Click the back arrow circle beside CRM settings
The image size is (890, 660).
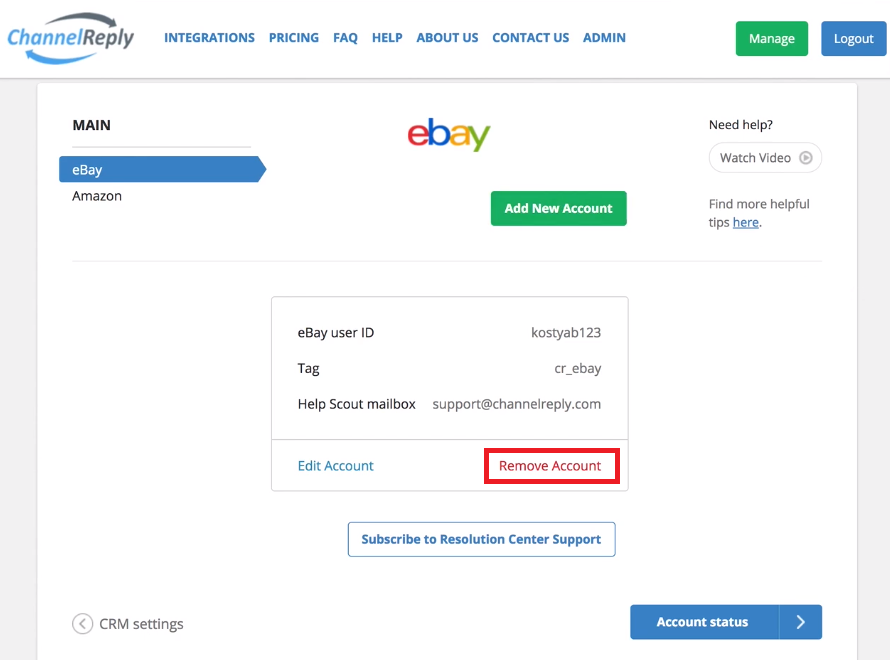[x=82, y=624]
